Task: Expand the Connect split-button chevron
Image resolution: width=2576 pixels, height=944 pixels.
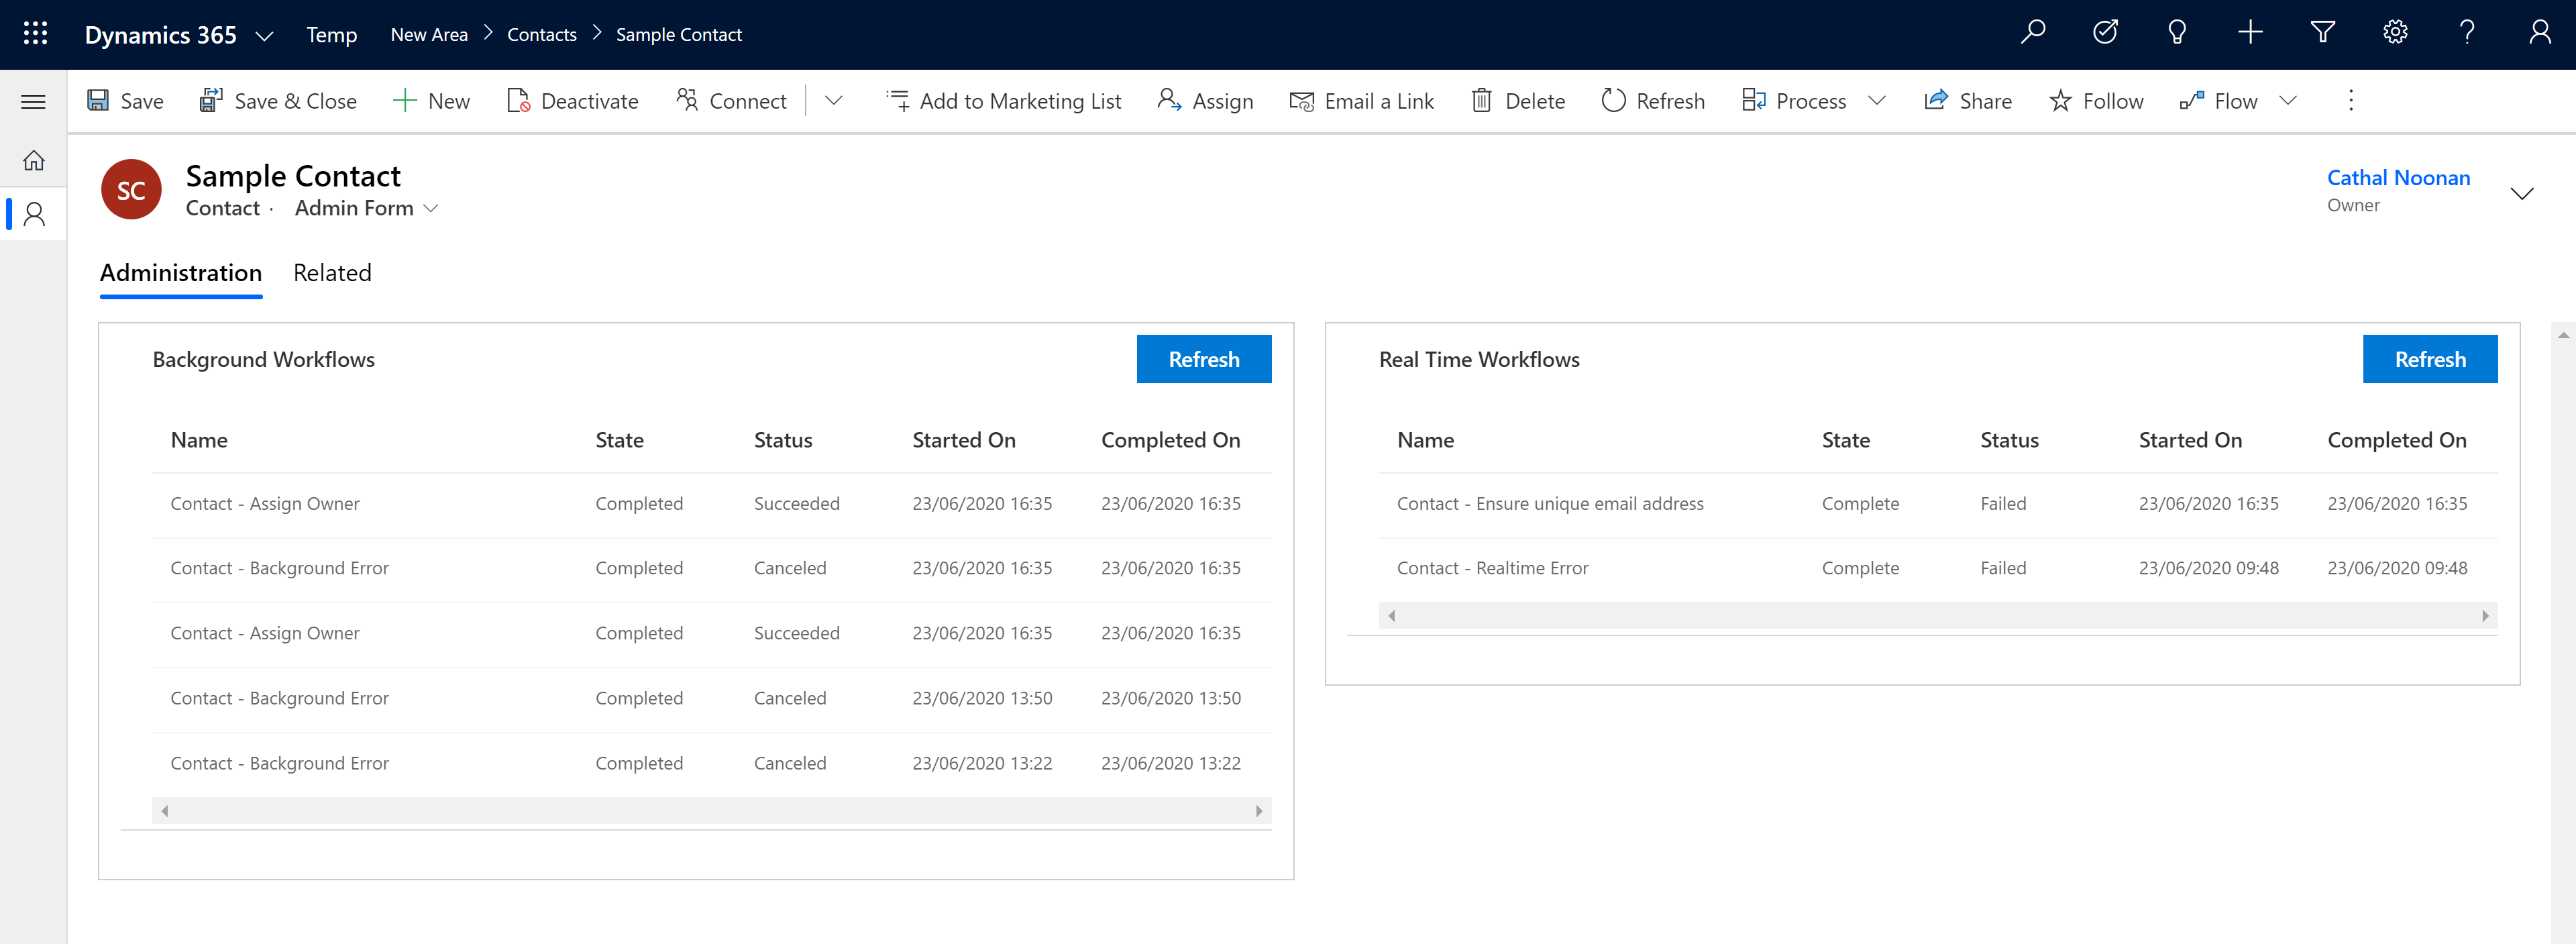Action: [x=833, y=101]
